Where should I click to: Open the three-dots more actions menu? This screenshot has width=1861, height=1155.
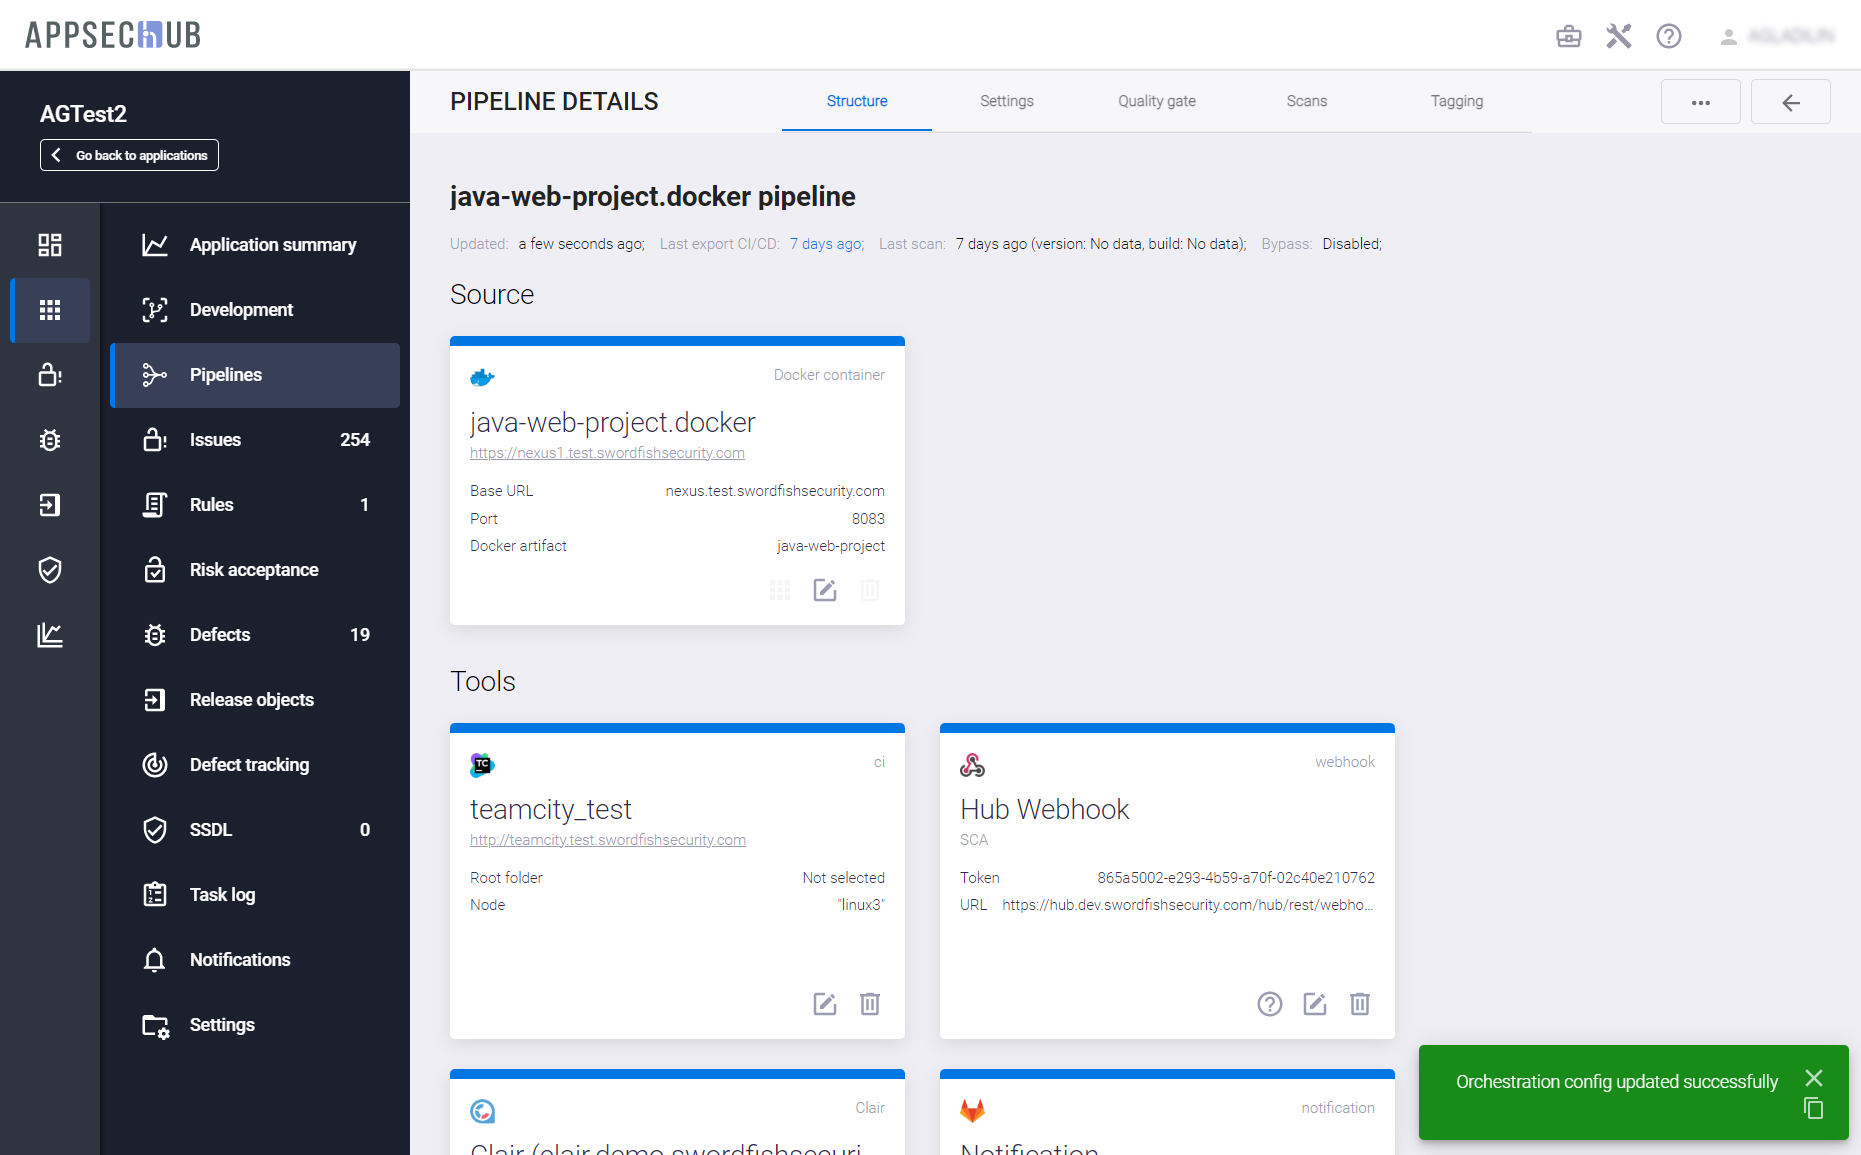(1700, 102)
